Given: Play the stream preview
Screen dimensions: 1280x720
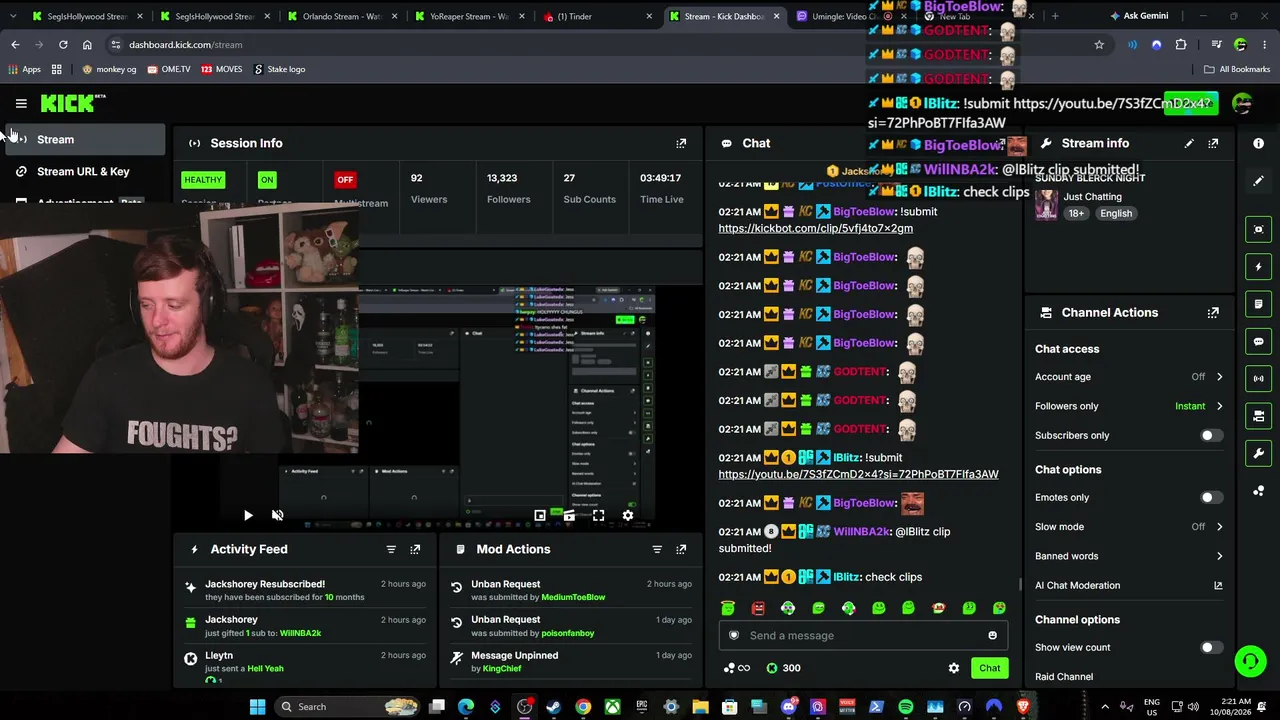Looking at the screenshot, I should click(x=248, y=516).
